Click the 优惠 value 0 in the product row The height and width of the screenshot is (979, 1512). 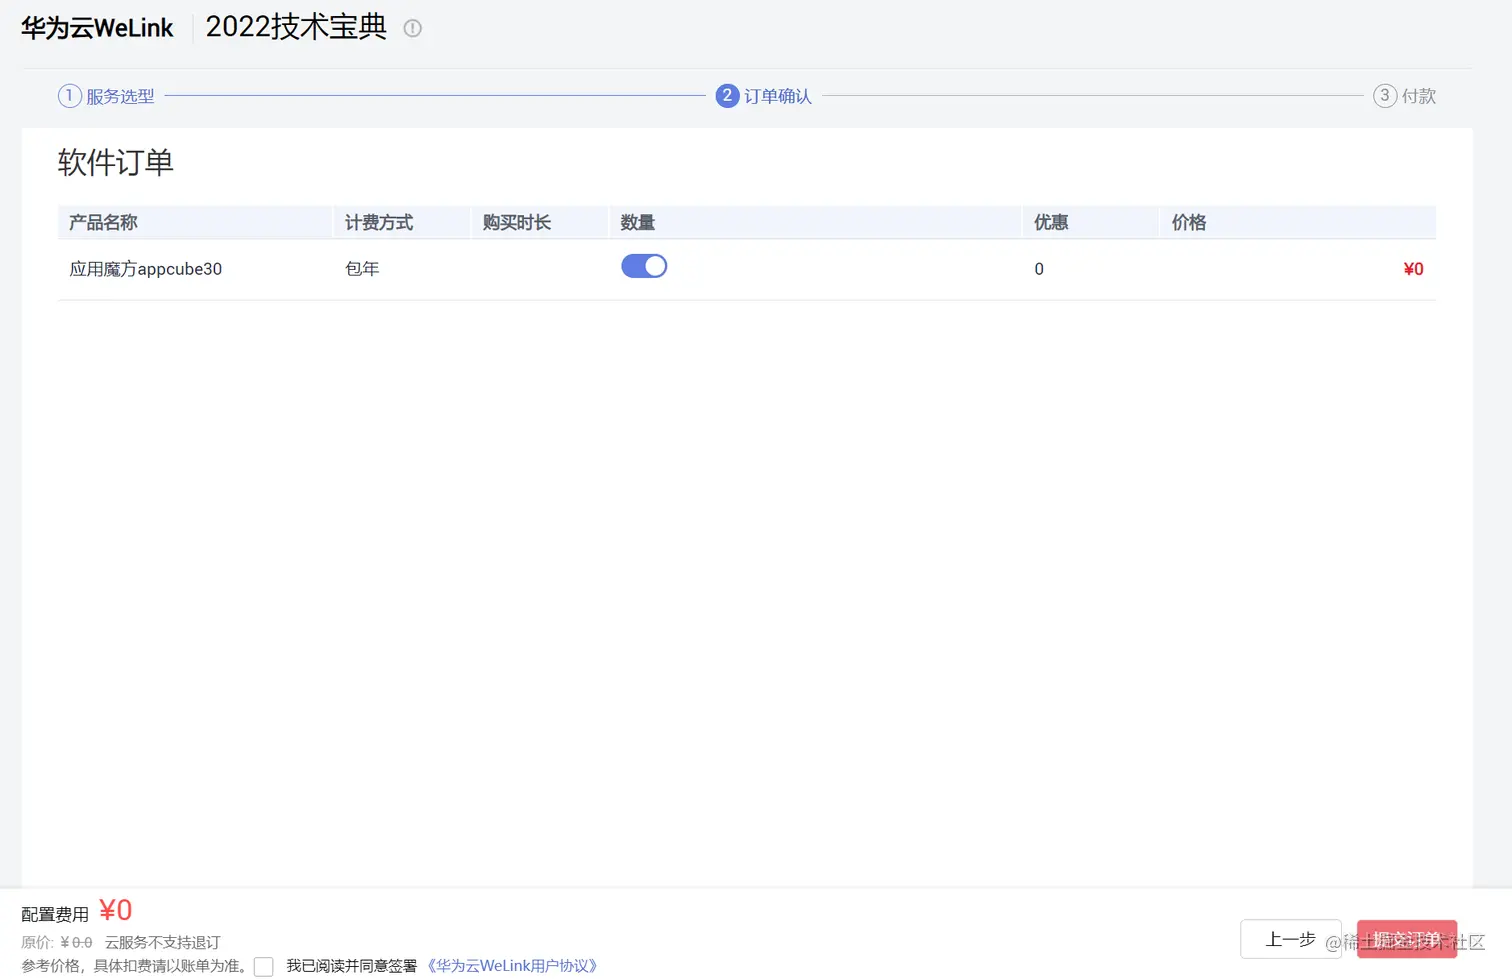click(1039, 269)
